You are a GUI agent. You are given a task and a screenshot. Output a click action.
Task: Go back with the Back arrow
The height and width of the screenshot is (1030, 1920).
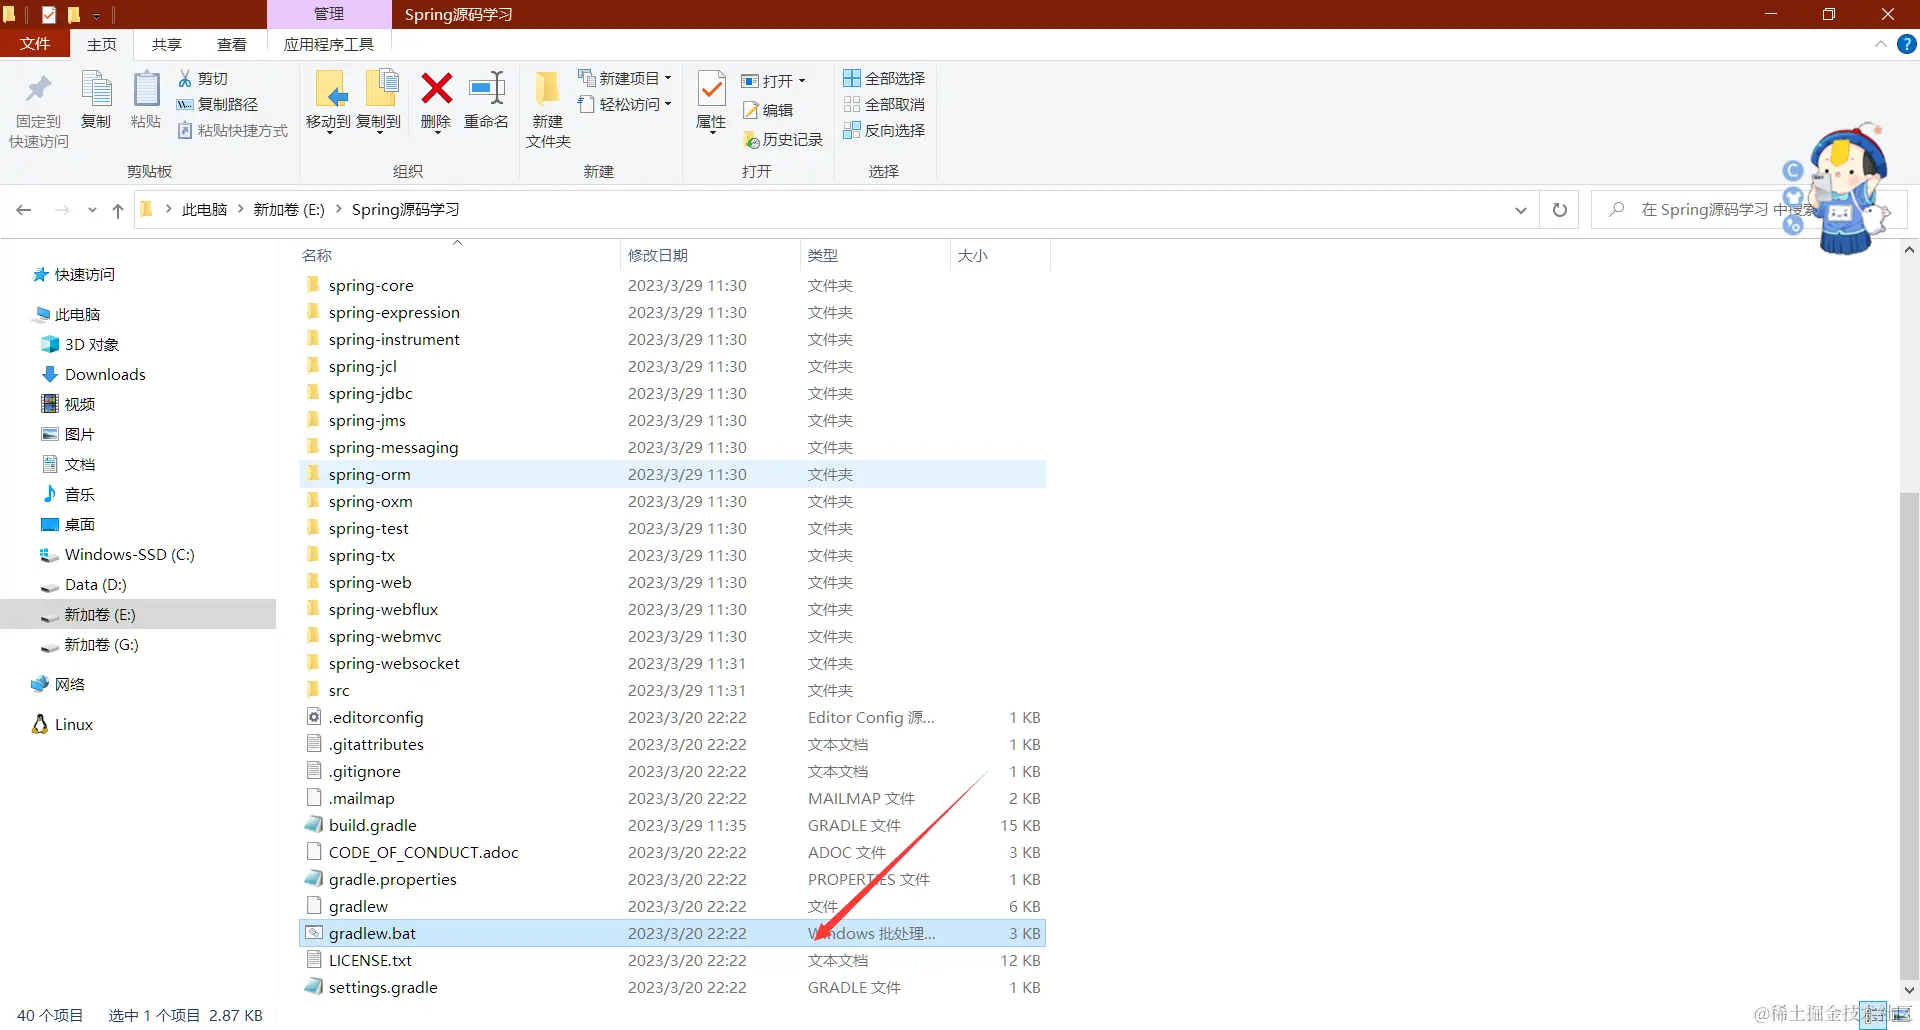click(24, 210)
